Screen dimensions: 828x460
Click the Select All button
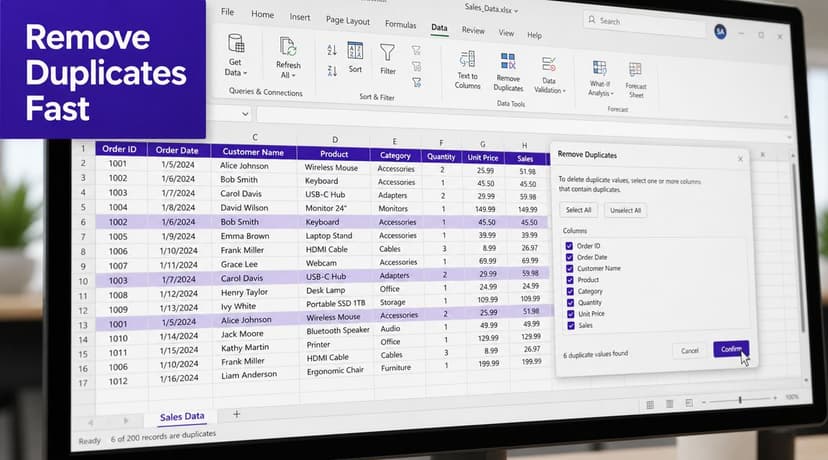coord(578,210)
